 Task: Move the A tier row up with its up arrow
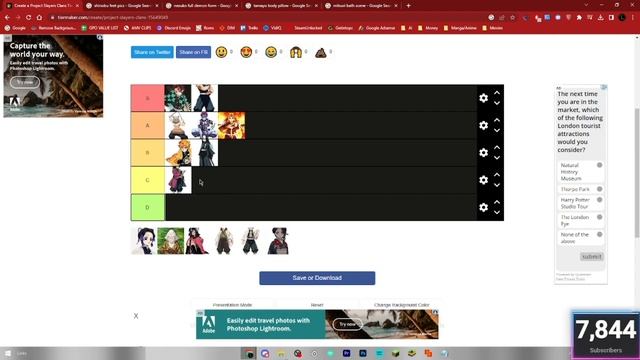coord(497,120)
